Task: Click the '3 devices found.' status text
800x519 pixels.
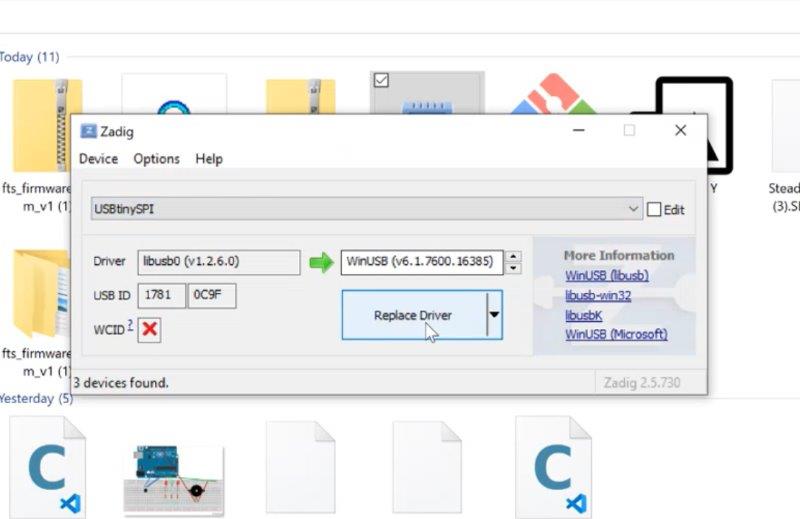Action: 121,383
